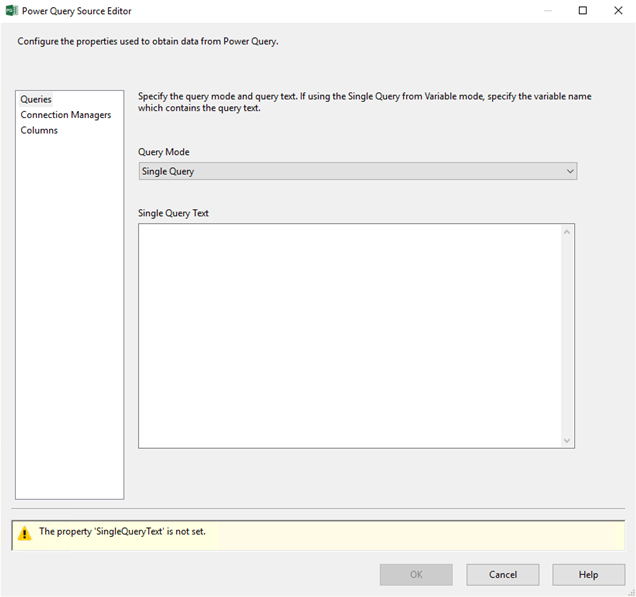This screenshot has width=636, height=597.
Task: Open Help for this editor
Action: click(588, 575)
